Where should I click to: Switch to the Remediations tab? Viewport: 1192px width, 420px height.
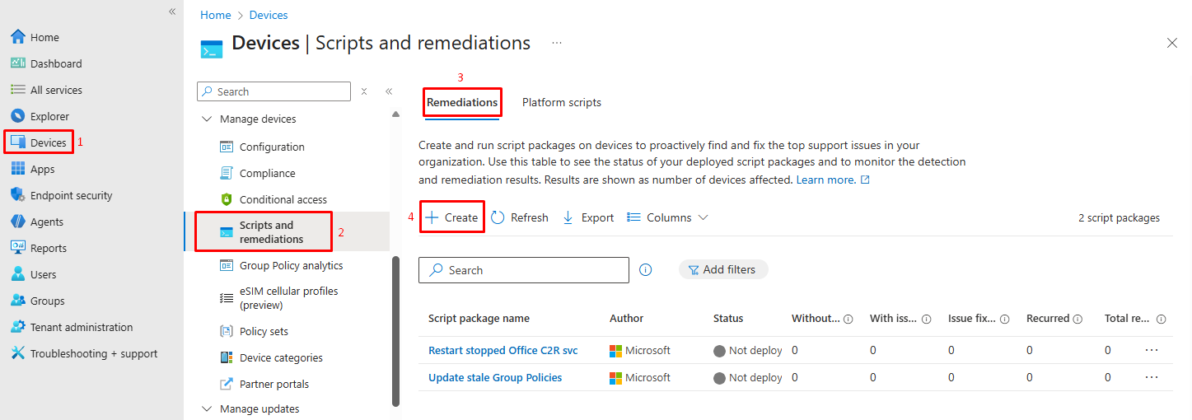pos(462,102)
